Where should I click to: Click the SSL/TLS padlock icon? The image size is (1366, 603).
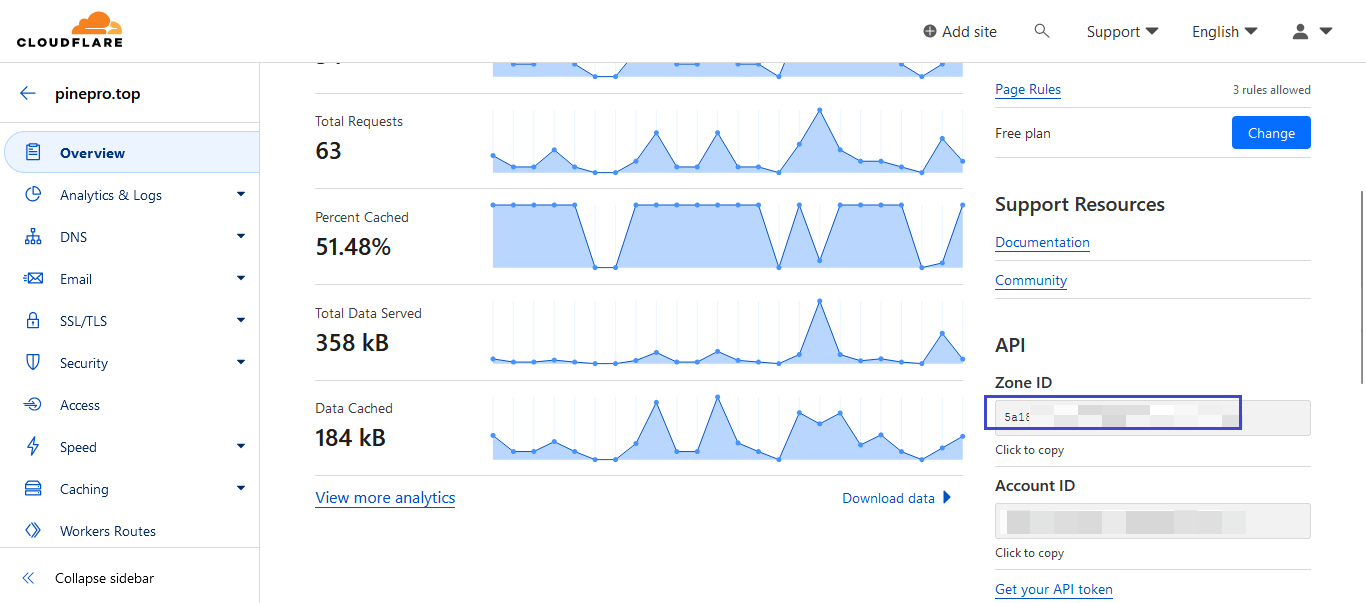pos(33,321)
